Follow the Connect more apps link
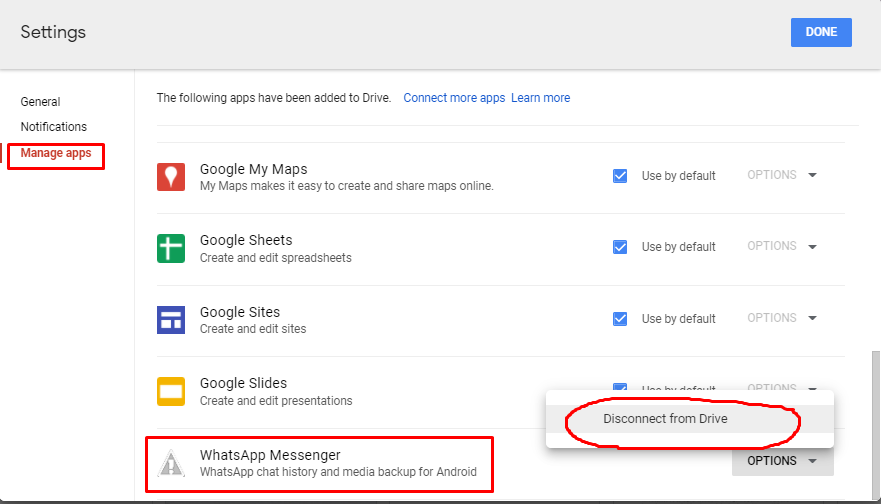This screenshot has width=881, height=504. click(x=454, y=98)
